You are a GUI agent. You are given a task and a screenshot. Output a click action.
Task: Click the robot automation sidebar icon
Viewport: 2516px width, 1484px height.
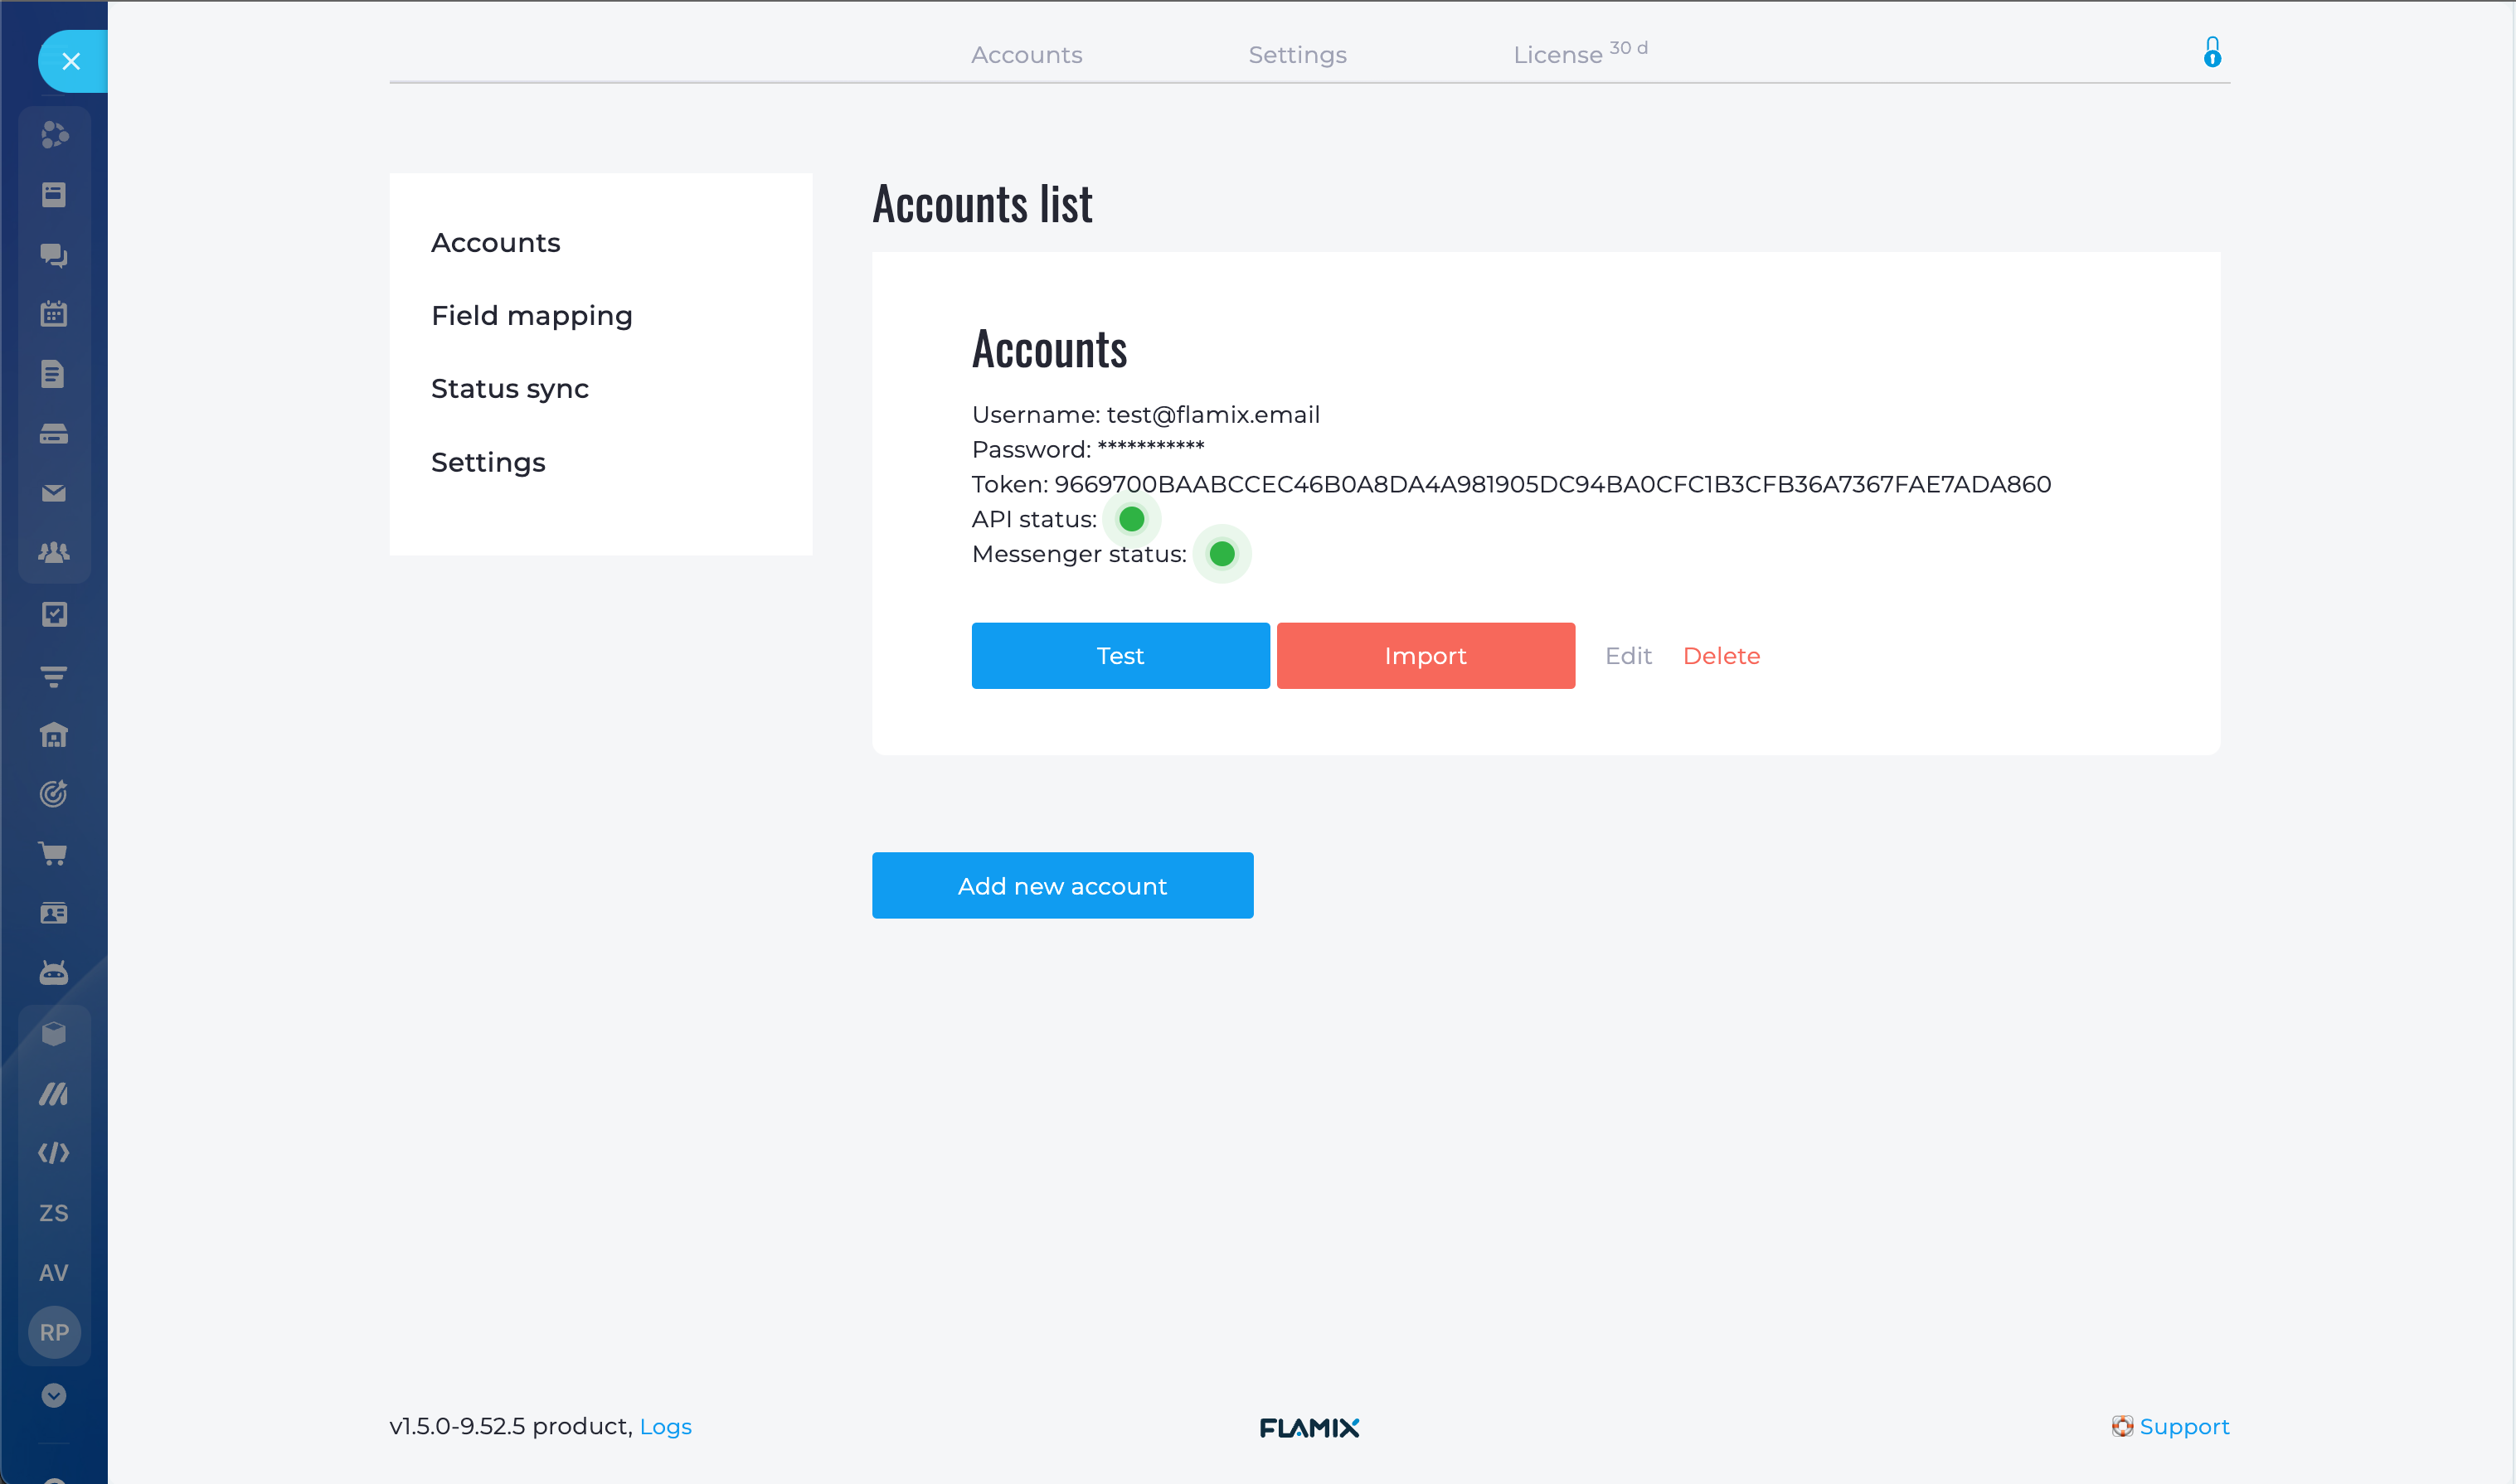point(54,972)
